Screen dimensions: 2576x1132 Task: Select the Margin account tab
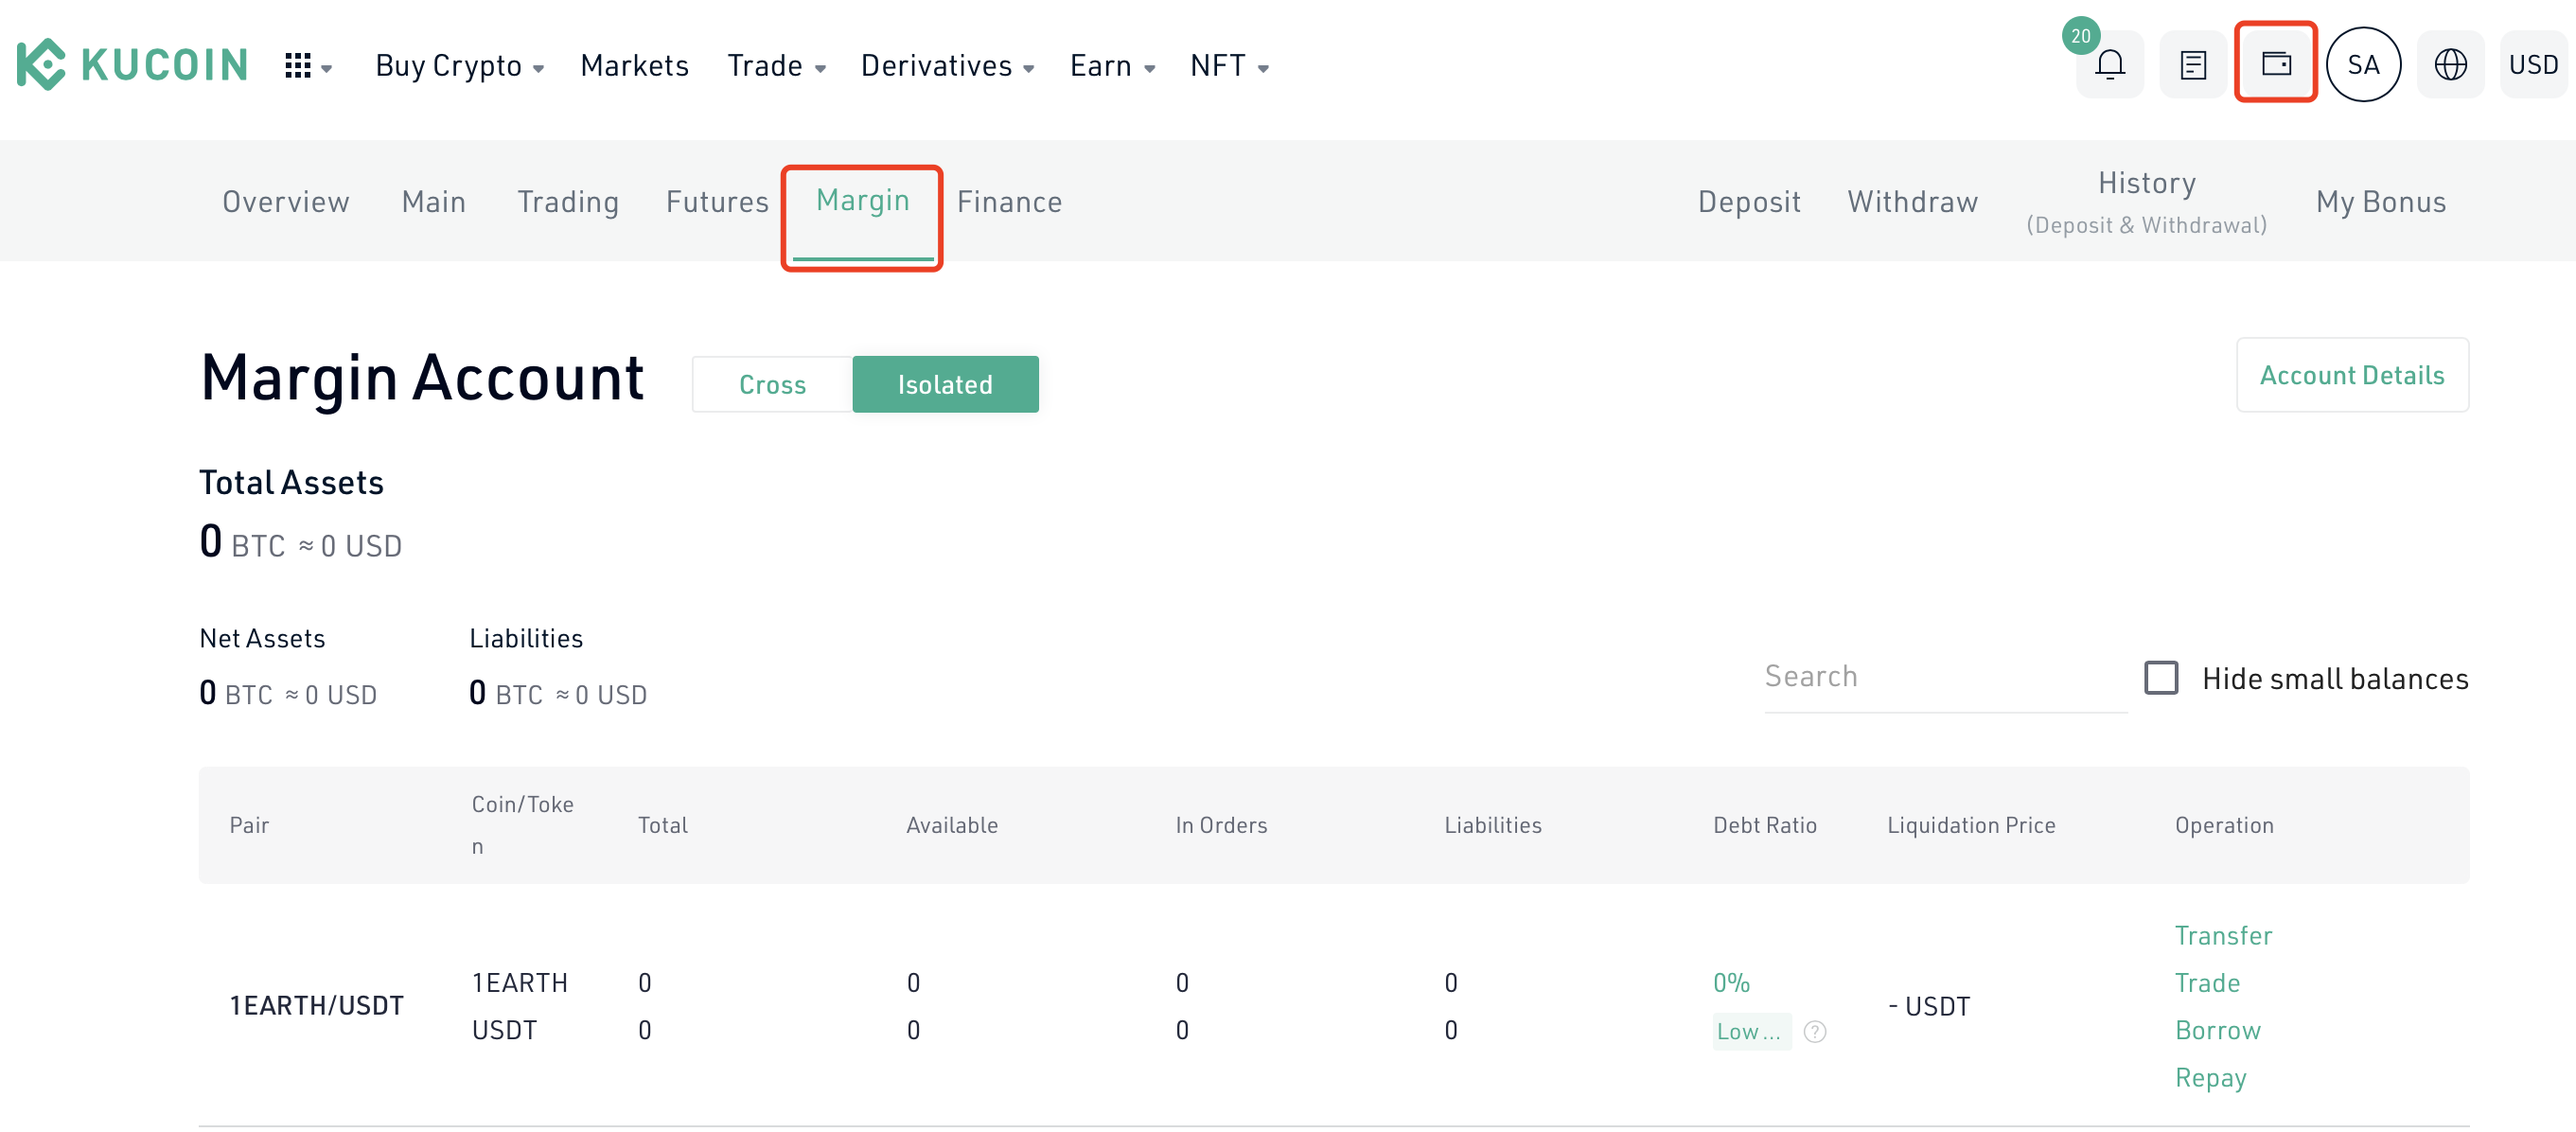[x=862, y=202]
